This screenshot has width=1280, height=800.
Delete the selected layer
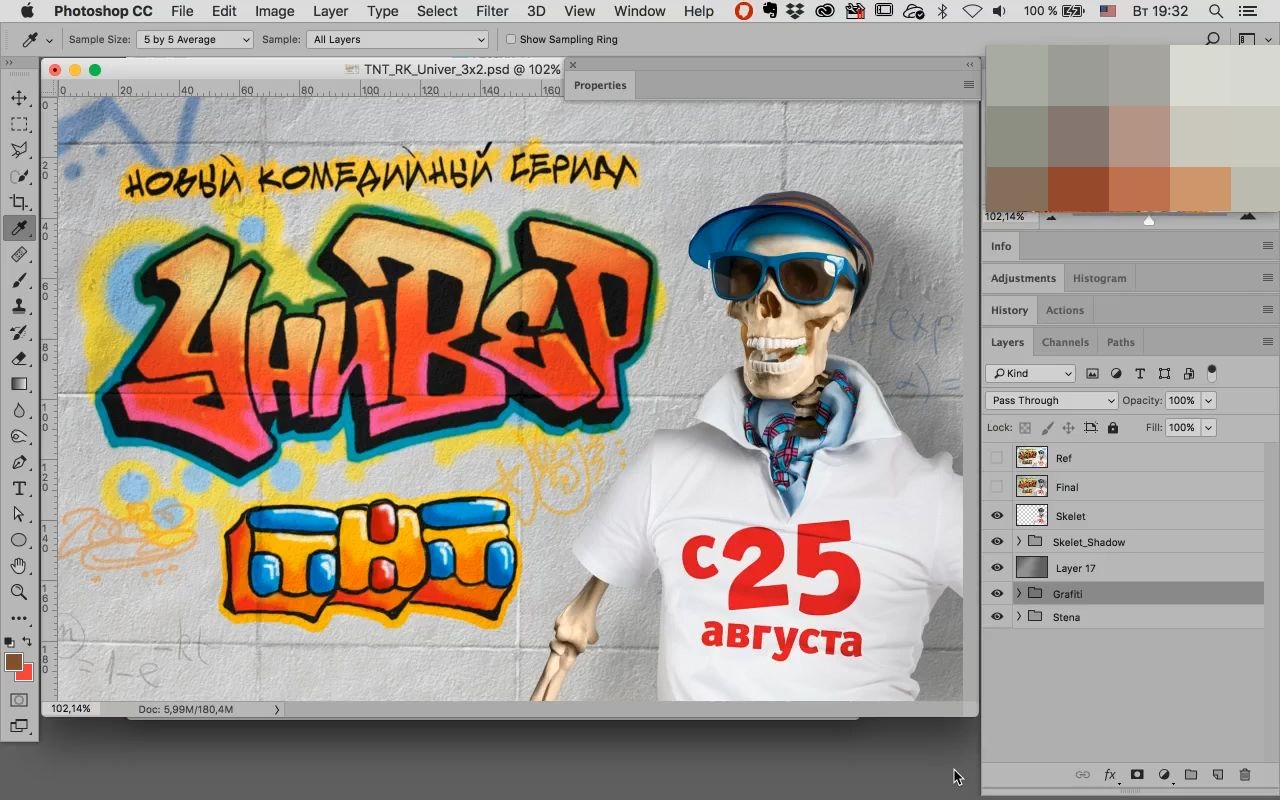[1245, 775]
